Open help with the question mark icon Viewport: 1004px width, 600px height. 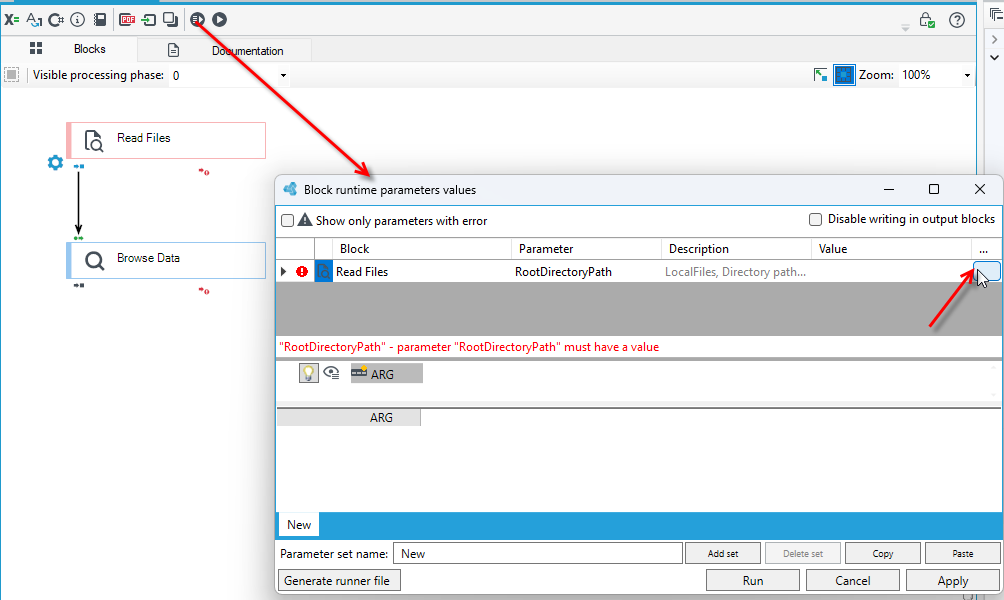point(957,20)
